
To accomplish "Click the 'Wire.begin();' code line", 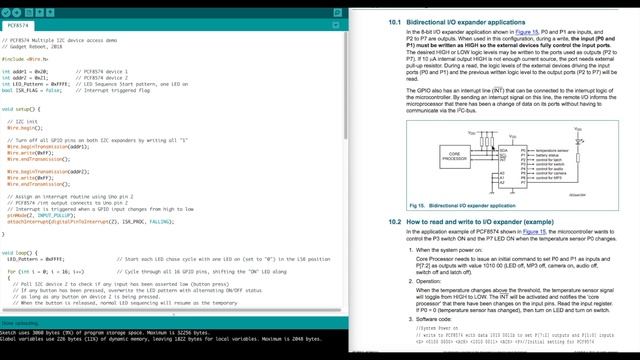I will [x=24, y=128].
